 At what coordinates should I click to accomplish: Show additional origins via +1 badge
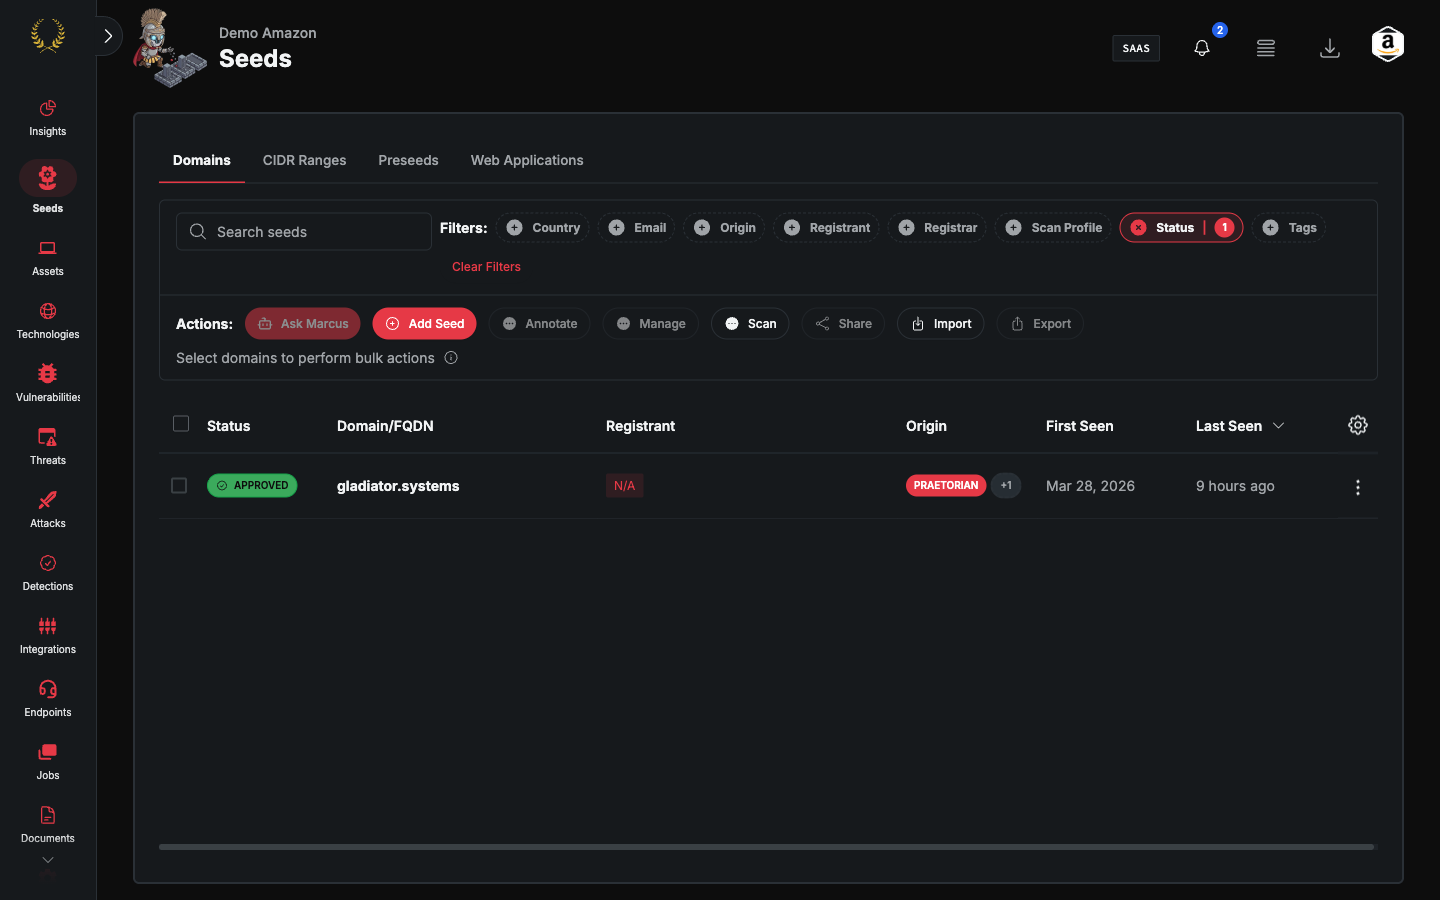coord(1006,485)
